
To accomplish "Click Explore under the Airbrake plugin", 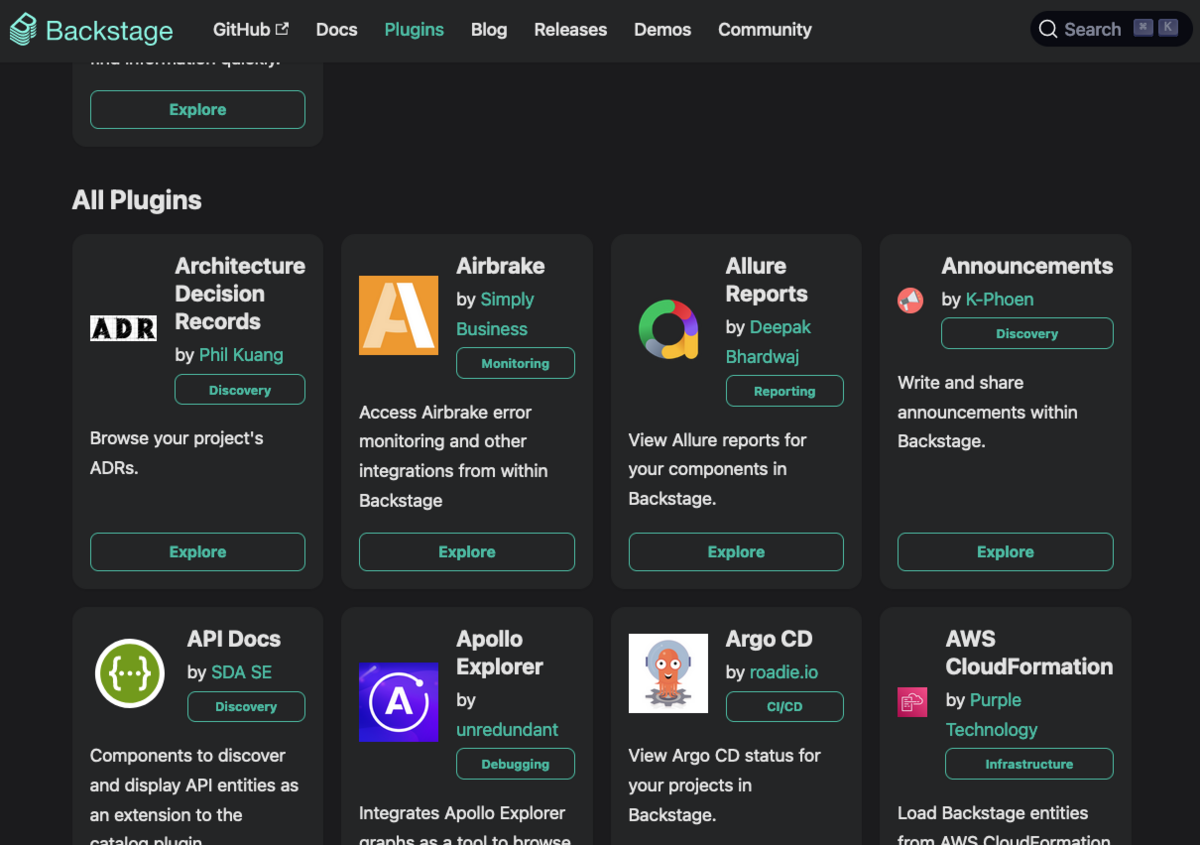I will coord(467,552).
